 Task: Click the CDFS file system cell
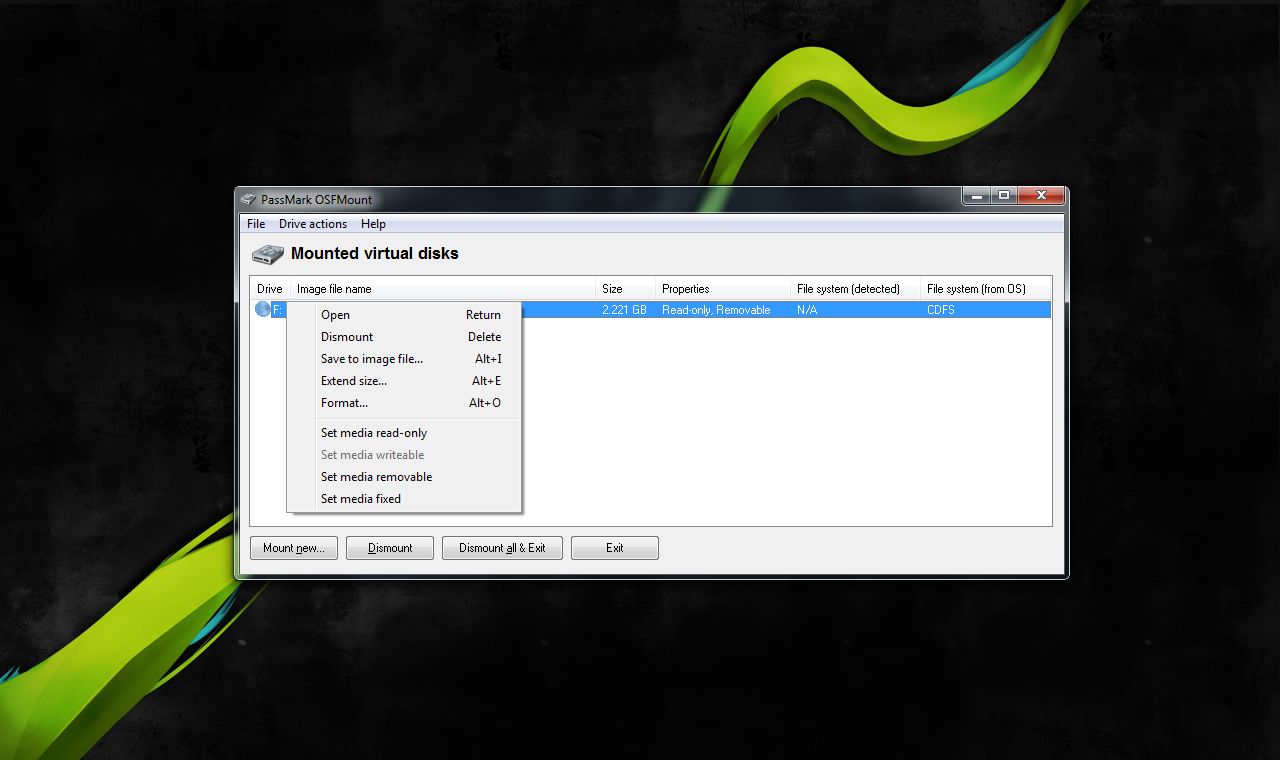(941, 310)
